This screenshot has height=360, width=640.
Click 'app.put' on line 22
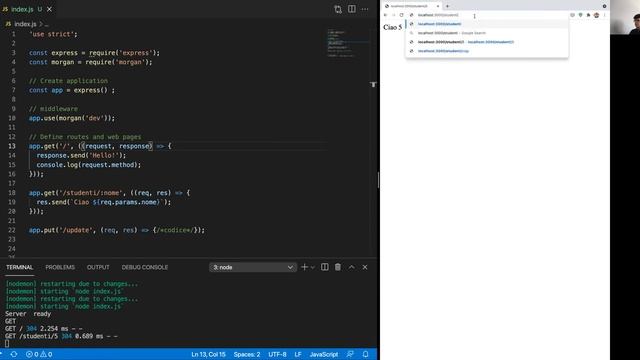[42, 230]
